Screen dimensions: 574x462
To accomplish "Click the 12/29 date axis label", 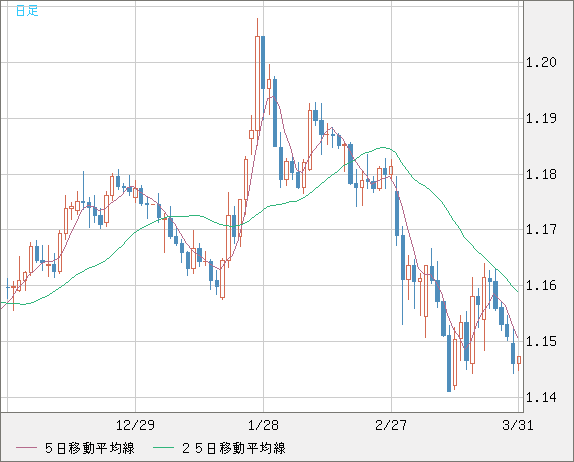I will [135, 425].
